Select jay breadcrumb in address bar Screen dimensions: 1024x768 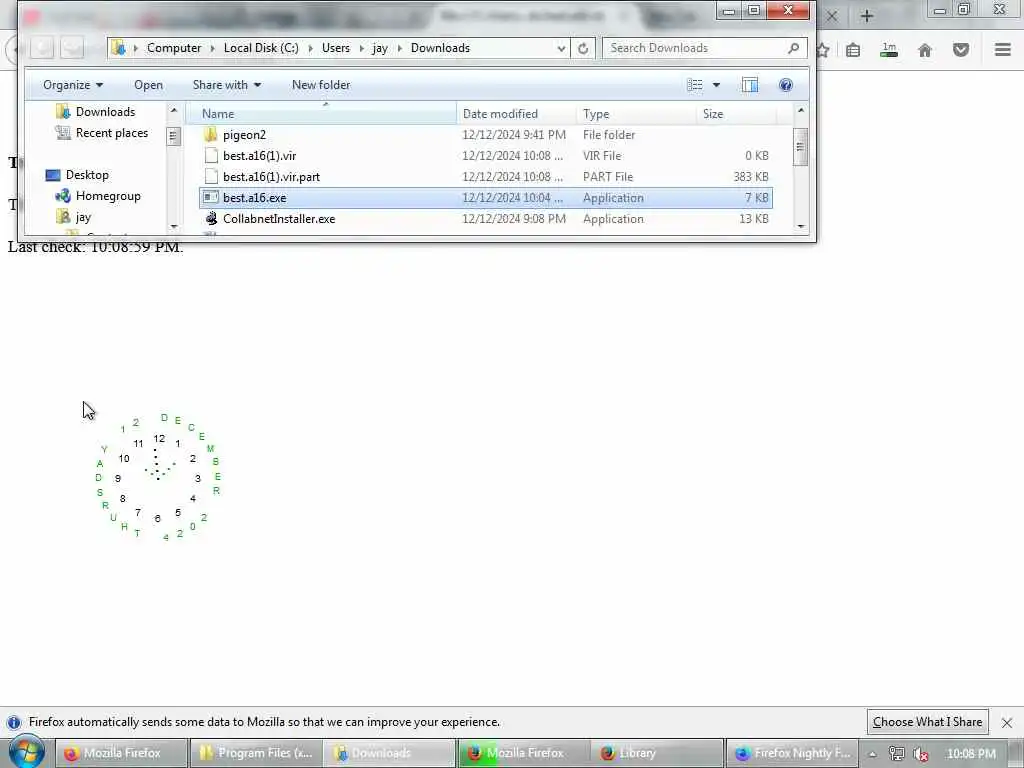380,48
